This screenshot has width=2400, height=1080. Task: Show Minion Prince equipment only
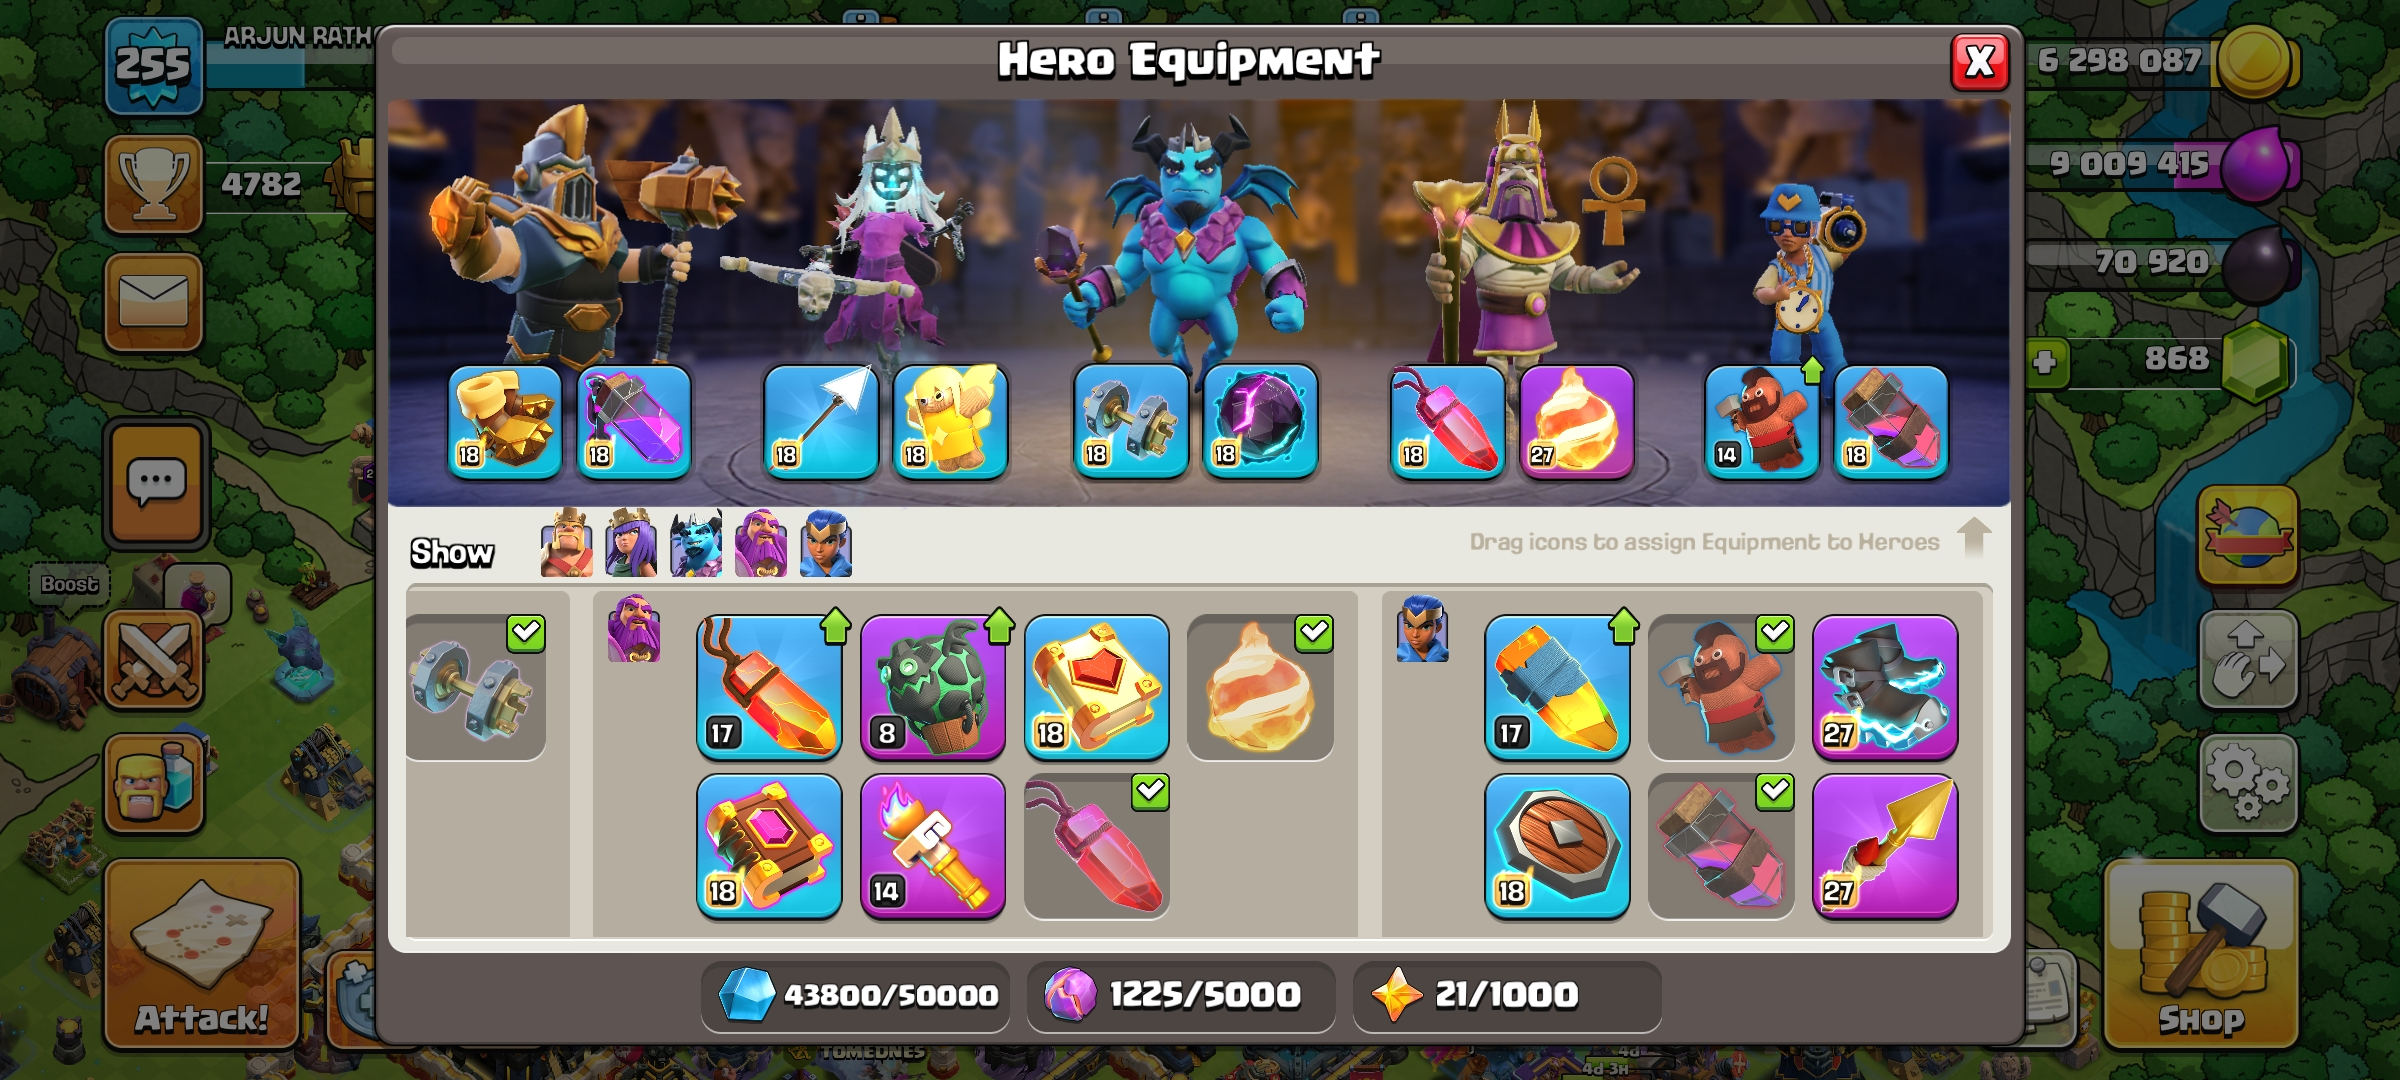tap(696, 543)
